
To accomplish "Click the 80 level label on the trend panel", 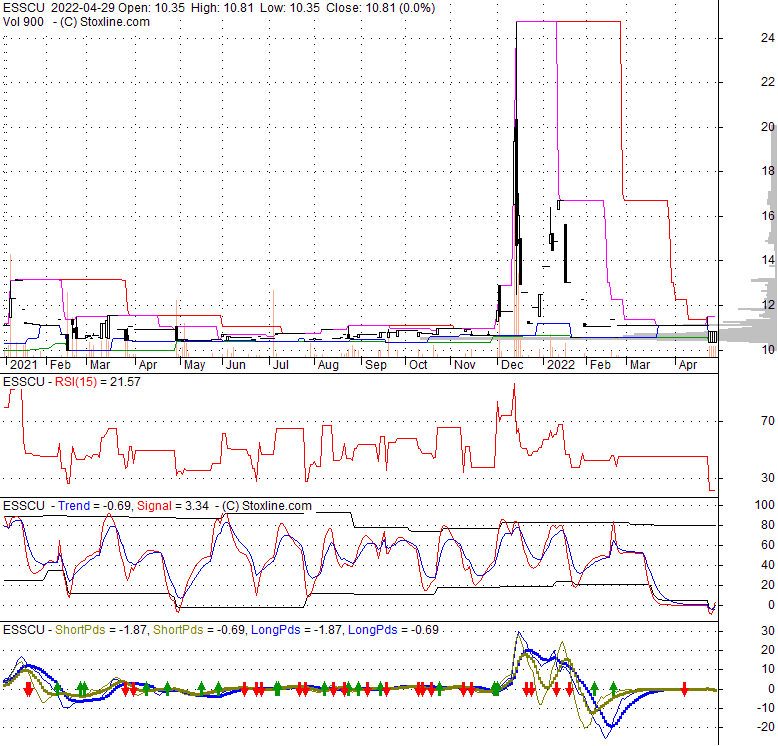I will [x=768, y=525].
